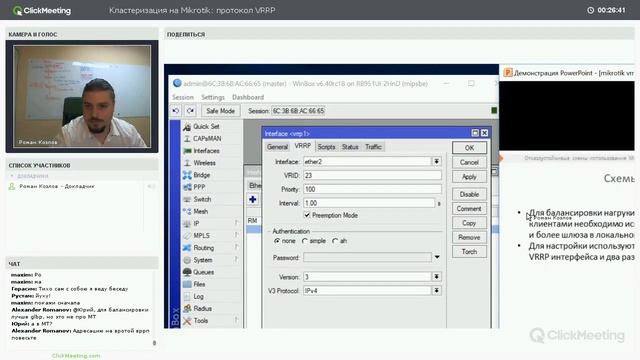Click the VRID input field

point(372,176)
